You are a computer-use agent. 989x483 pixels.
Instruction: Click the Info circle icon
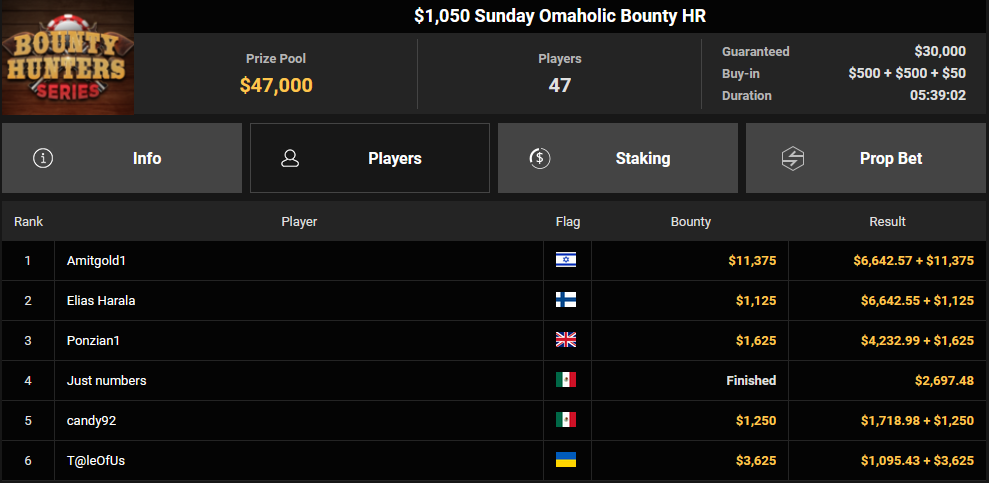[x=43, y=158]
